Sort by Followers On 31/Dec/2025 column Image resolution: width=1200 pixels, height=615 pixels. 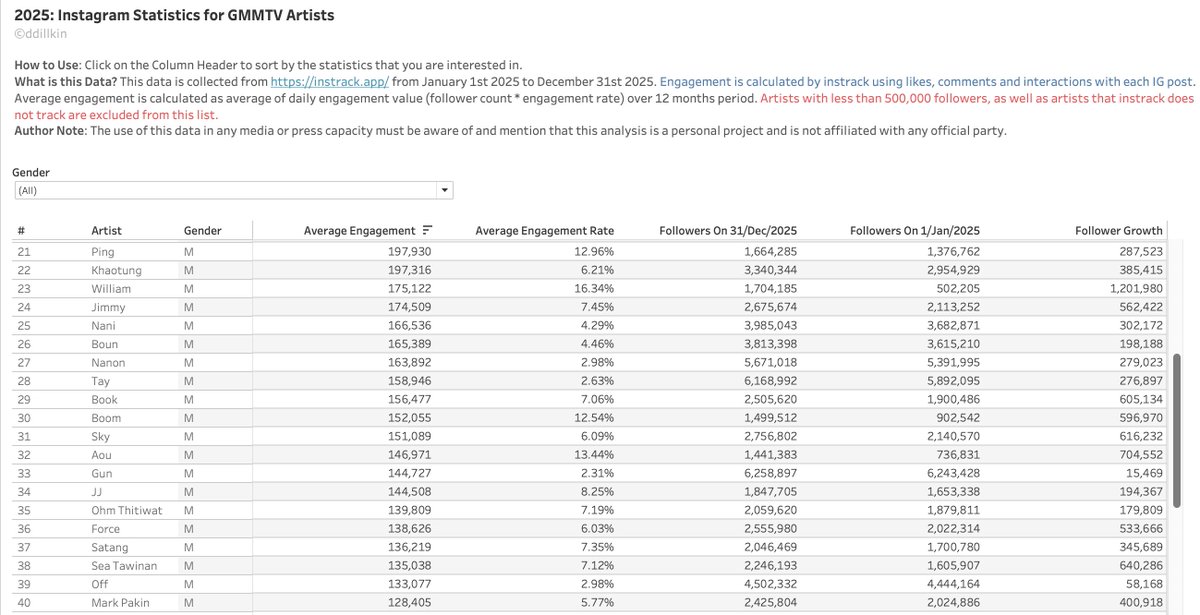click(x=728, y=231)
